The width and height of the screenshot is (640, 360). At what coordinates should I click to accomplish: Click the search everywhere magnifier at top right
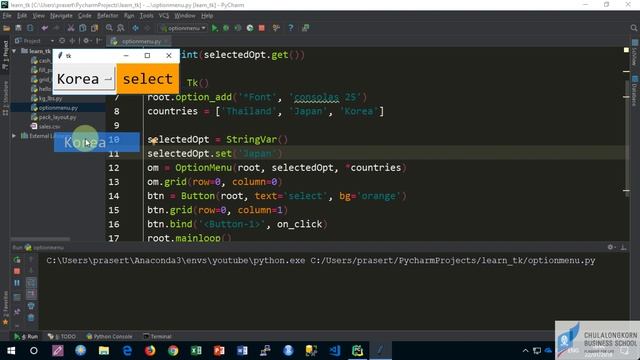point(633,28)
